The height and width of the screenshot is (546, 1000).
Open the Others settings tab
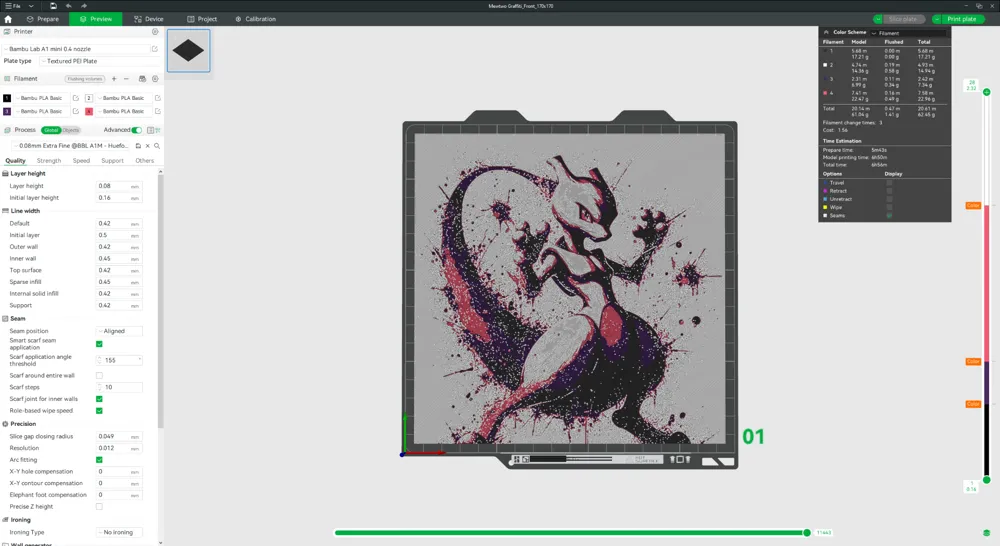click(145, 161)
